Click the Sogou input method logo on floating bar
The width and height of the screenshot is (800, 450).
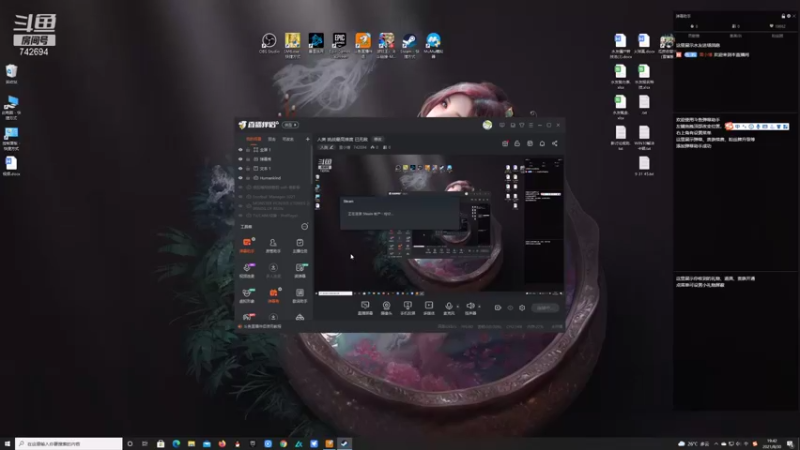click(729, 126)
